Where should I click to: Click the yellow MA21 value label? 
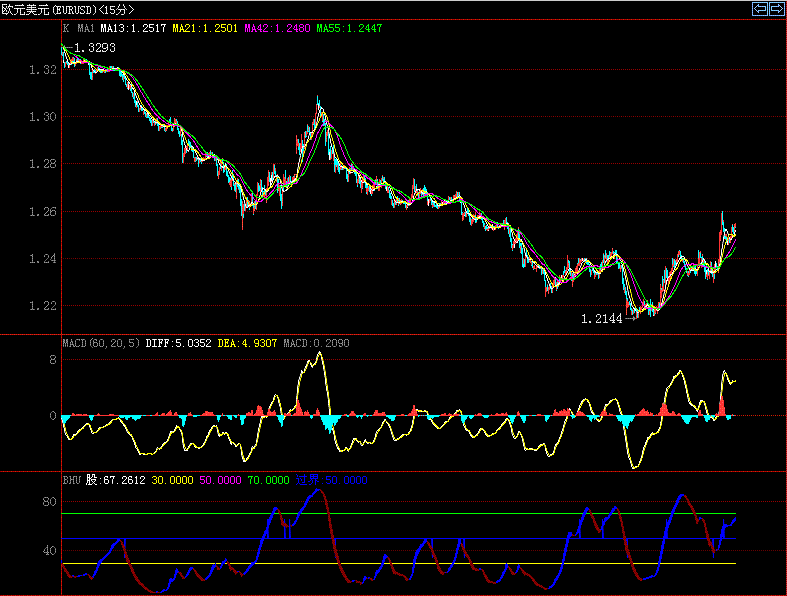[x=205, y=29]
